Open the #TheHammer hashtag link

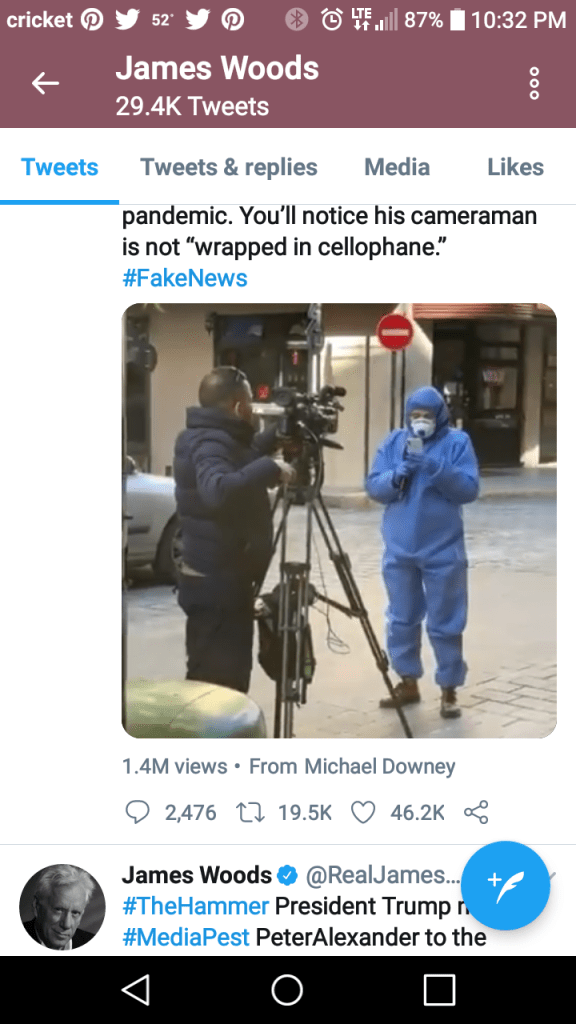pyautogui.click(x=195, y=906)
